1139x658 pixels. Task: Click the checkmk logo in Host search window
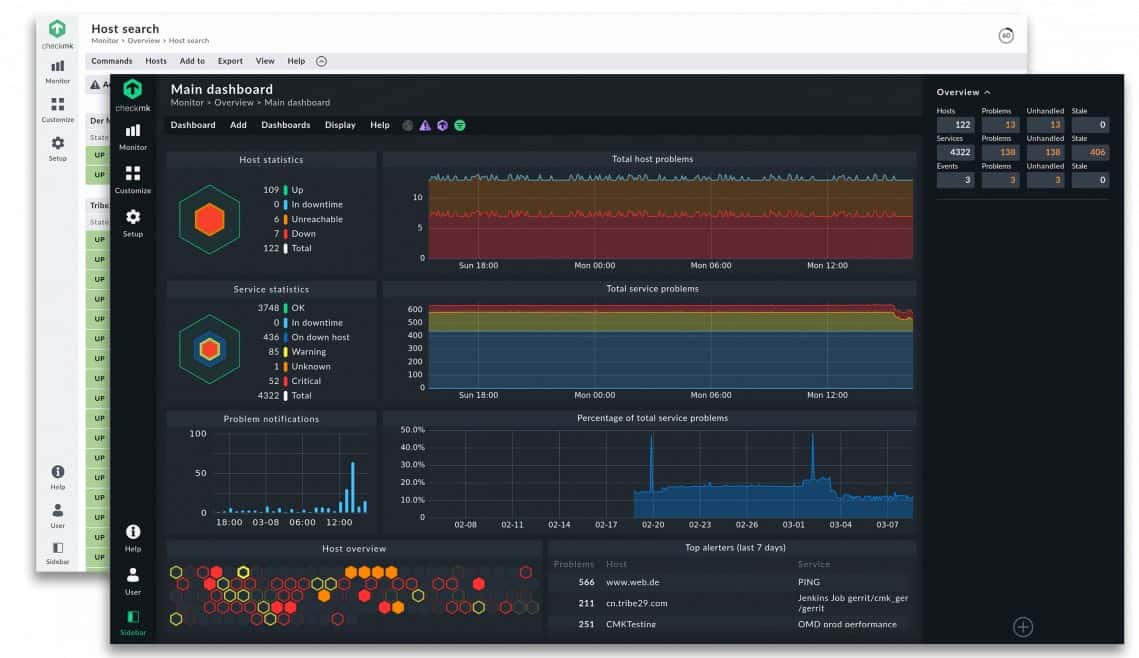tap(57, 34)
